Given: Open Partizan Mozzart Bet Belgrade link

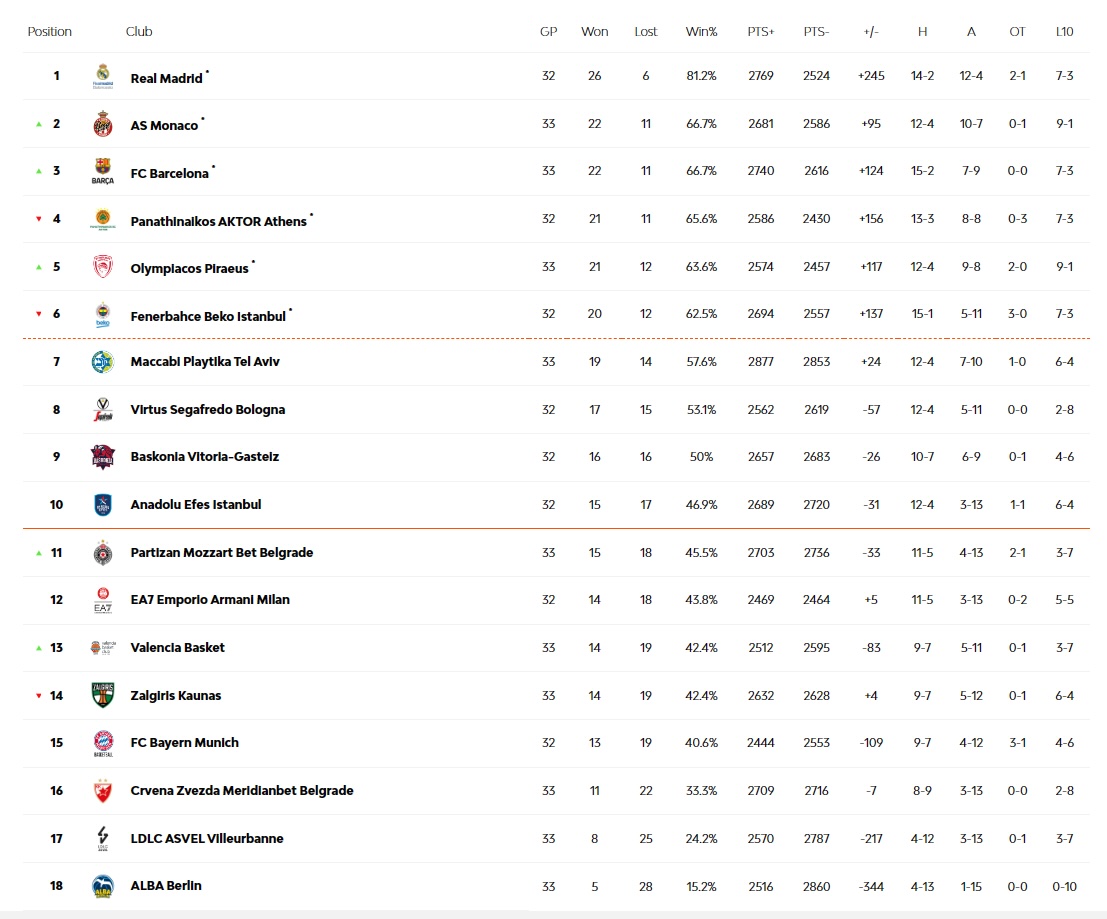Looking at the screenshot, I should click(222, 553).
